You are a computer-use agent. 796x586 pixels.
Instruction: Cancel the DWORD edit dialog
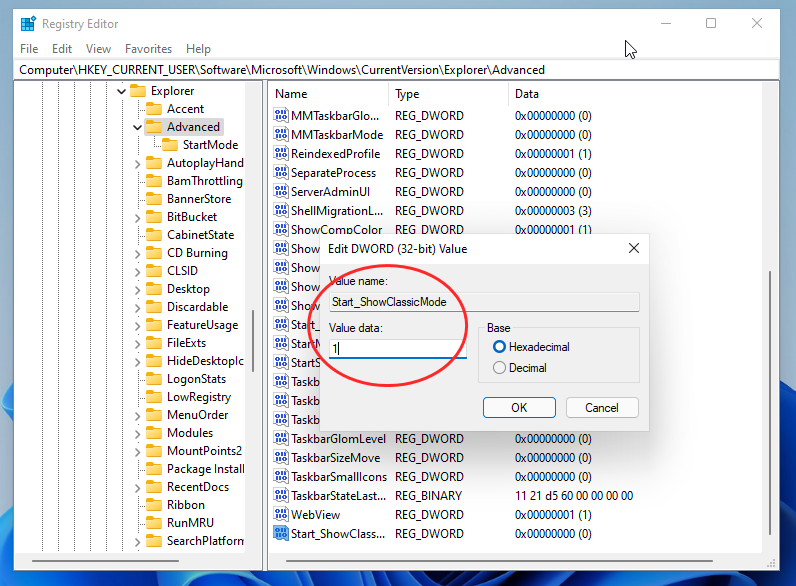point(602,408)
